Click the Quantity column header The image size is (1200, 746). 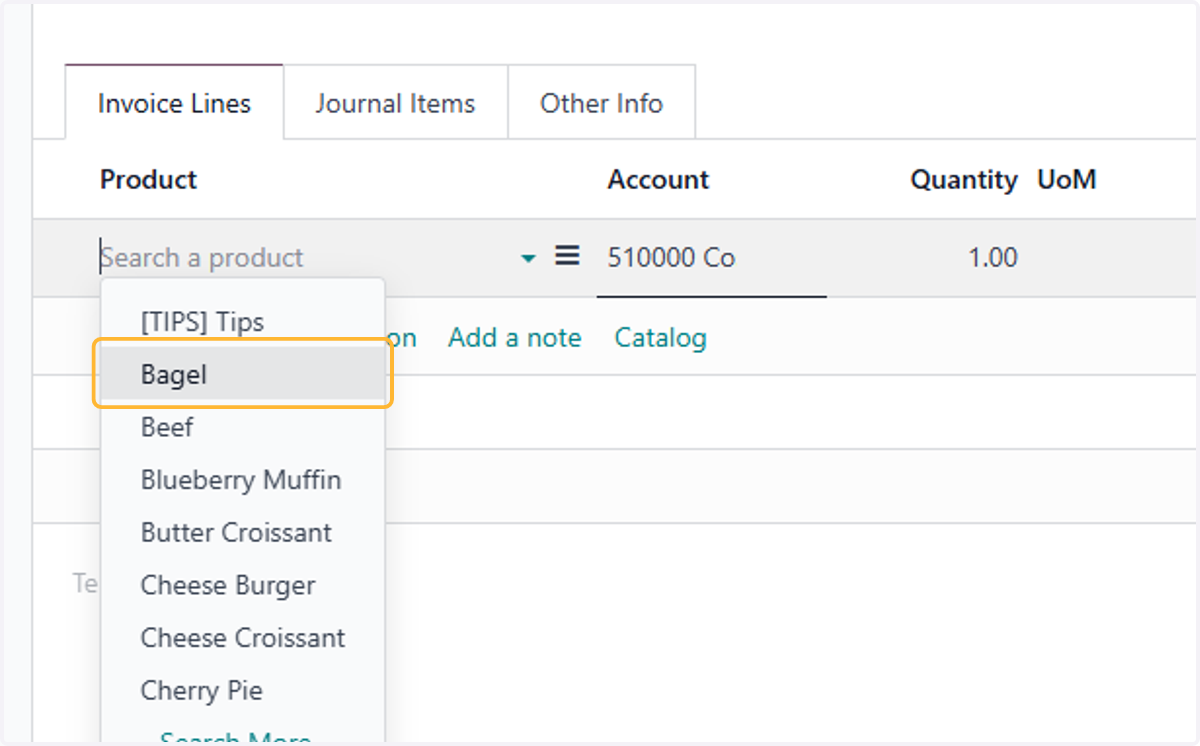click(963, 180)
